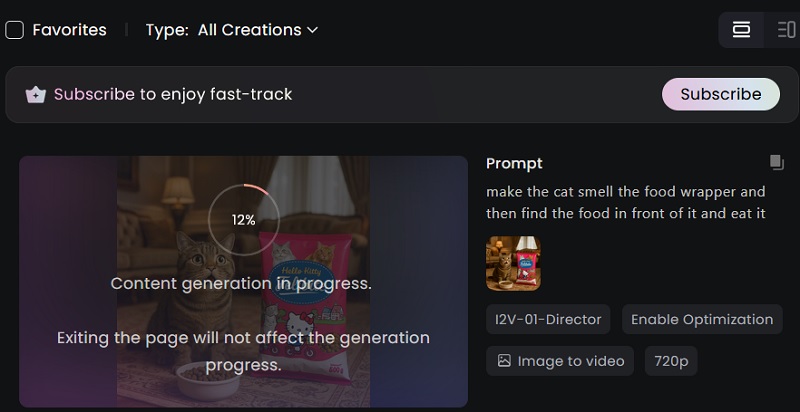Copy the prompt using the copy icon
The width and height of the screenshot is (800, 412).
(x=776, y=162)
